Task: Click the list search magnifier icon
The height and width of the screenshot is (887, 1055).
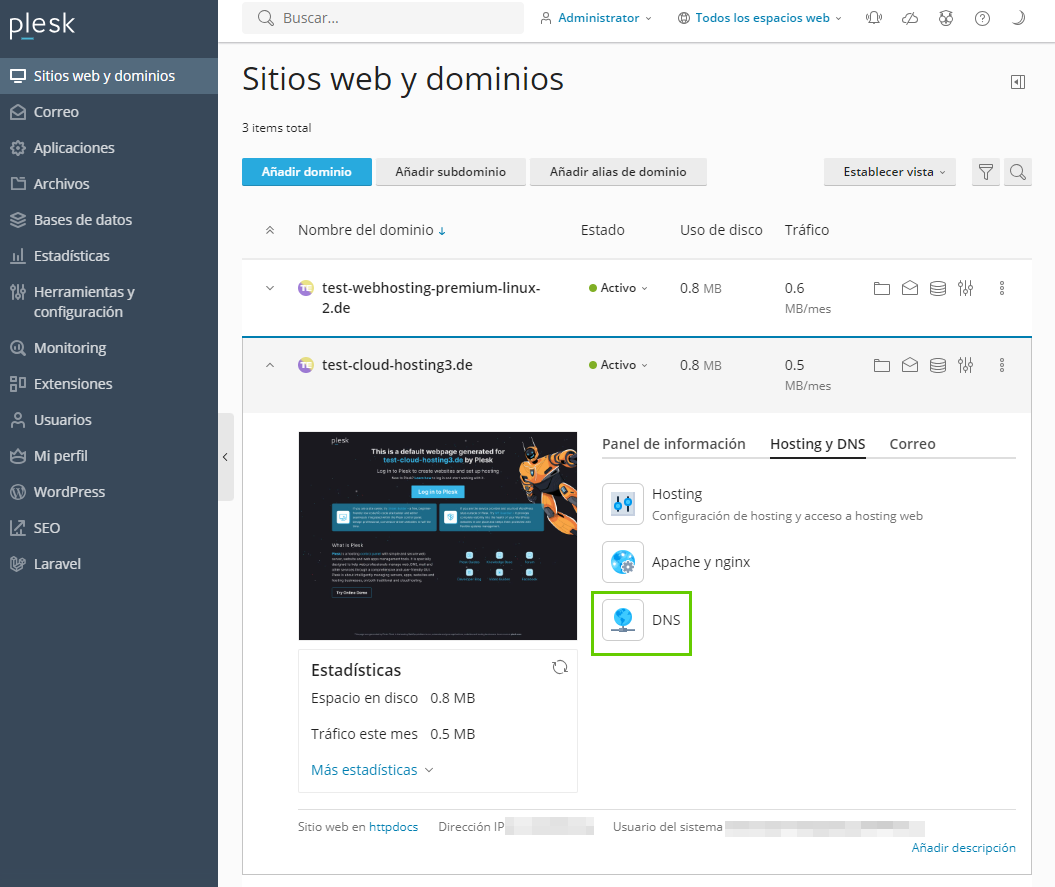Action: tap(1018, 172)
